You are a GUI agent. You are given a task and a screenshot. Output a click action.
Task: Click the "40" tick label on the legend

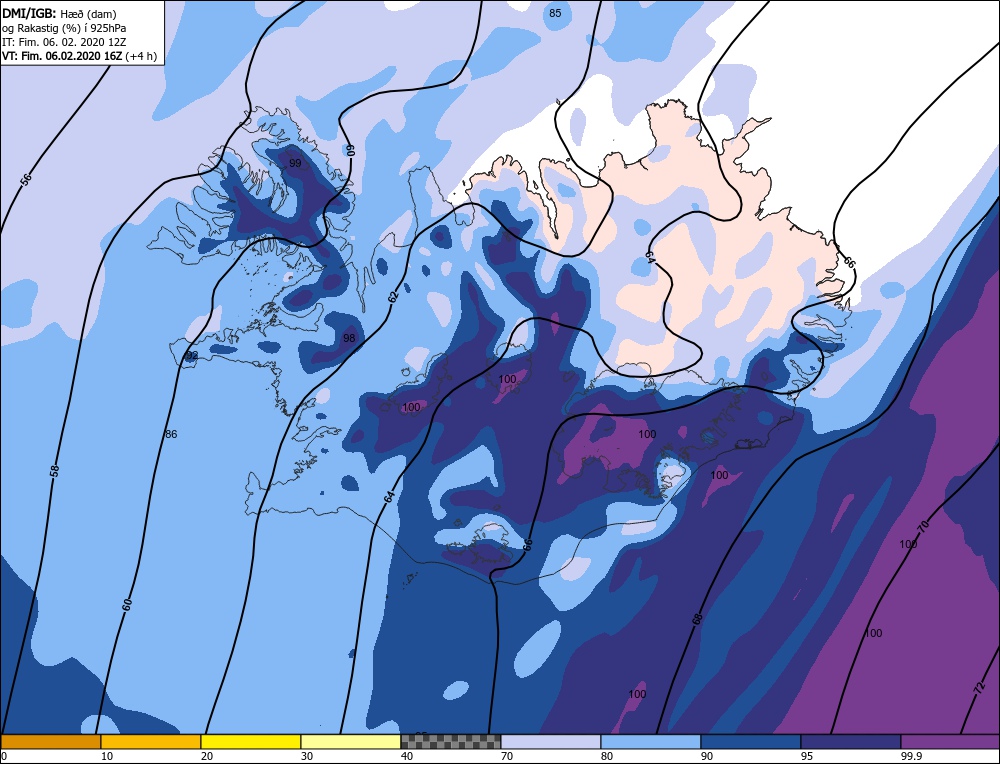407,757
